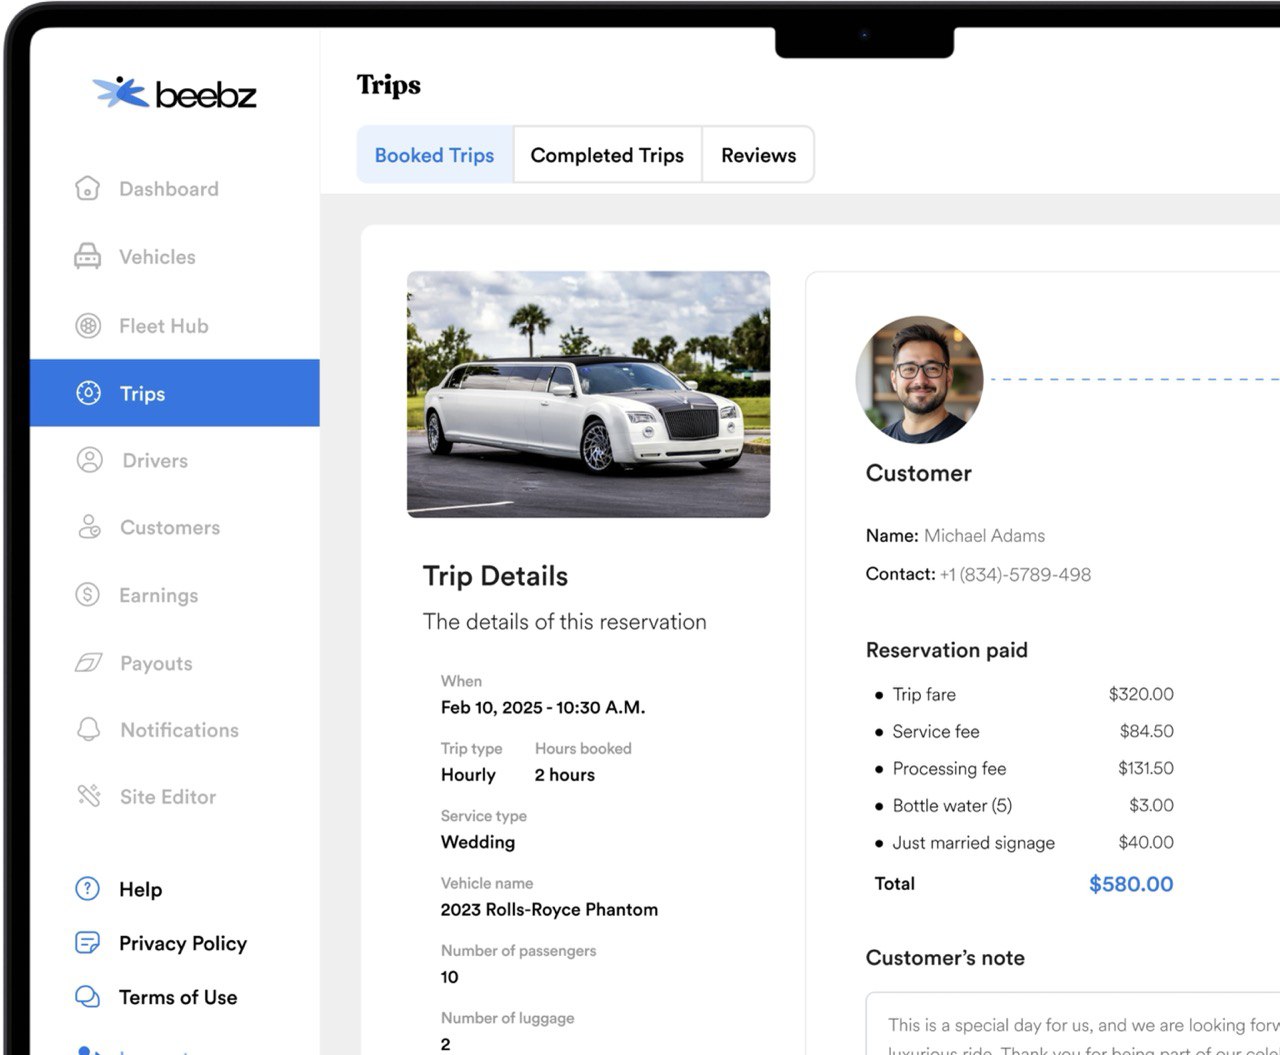Click the passengers count '10'
Viewport: 1280px width, 1055px height.
pyautogui.click(x=449, y=977)
